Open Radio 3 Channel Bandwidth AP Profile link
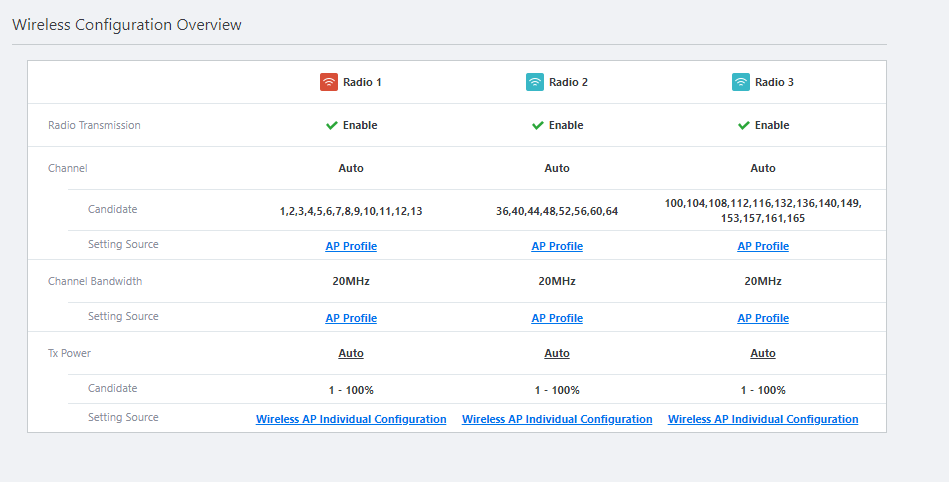 tap(763, 318)
